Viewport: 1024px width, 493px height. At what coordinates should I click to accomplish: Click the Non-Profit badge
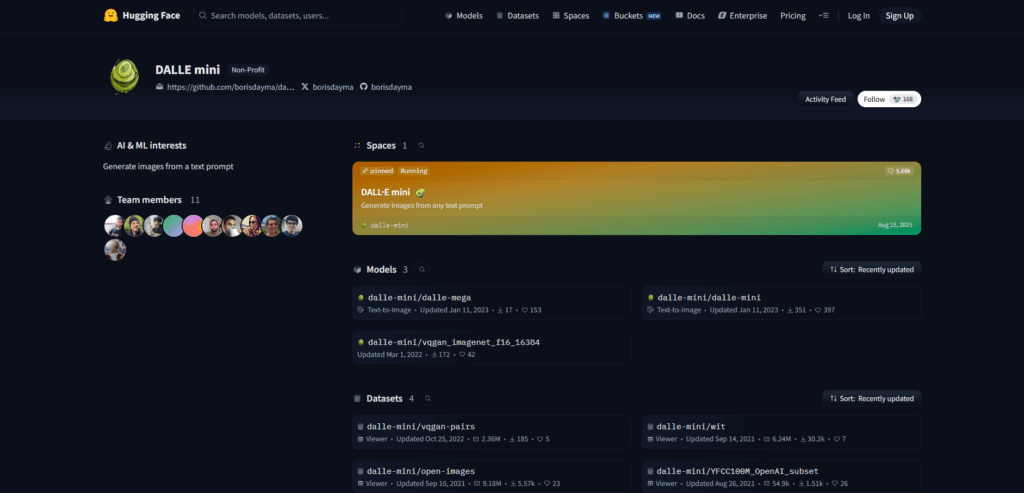click(248, 70)
